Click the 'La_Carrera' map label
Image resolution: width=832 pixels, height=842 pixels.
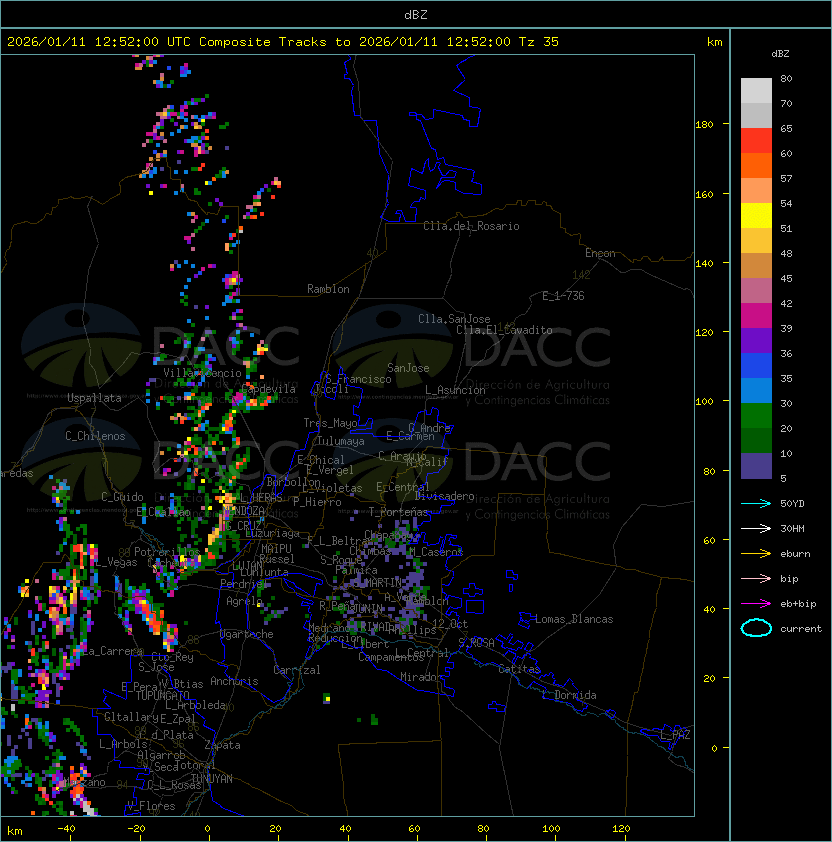pos(113,651)
